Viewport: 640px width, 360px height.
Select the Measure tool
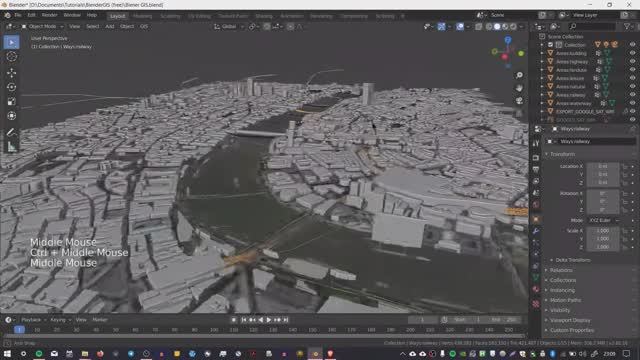[11, 146]
